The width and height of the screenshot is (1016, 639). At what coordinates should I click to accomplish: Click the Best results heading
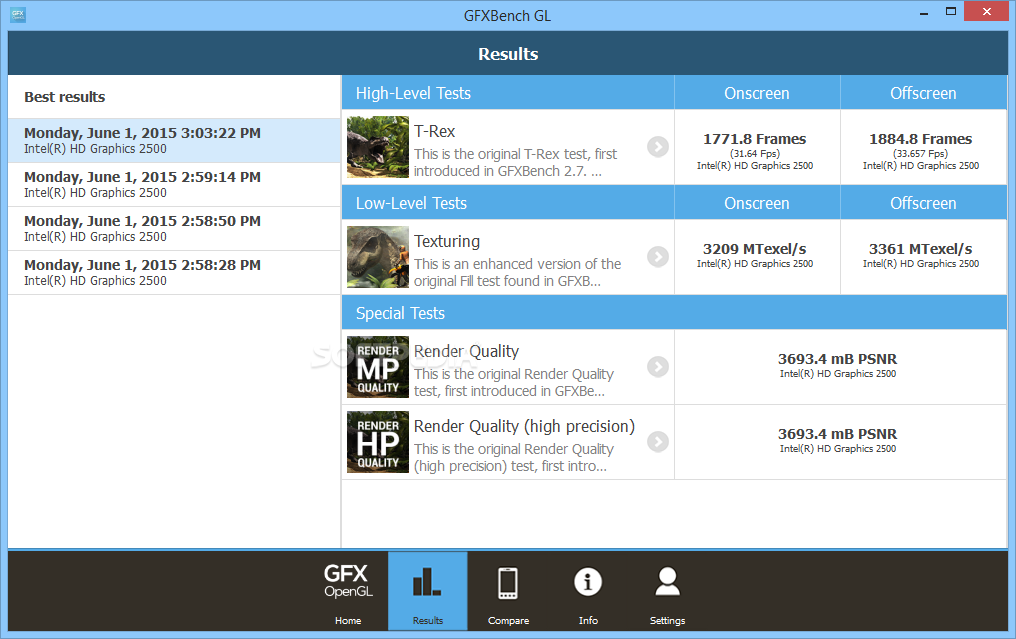tap(65, 97)
